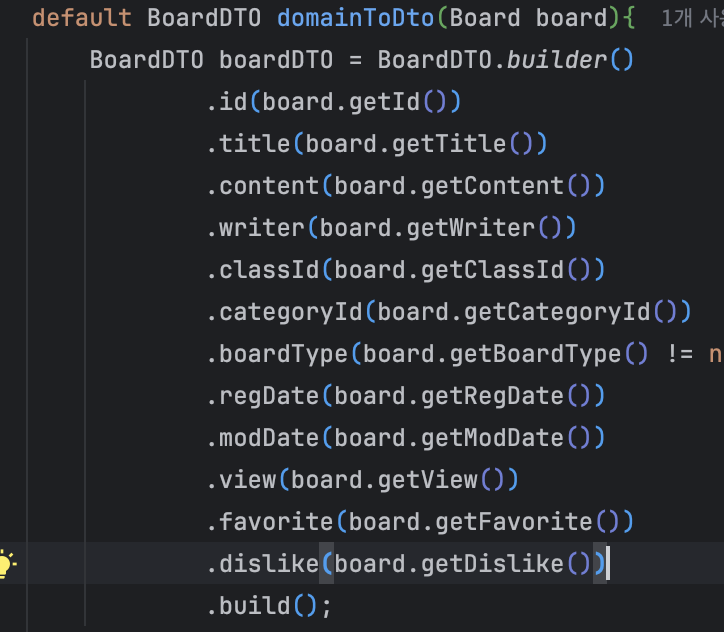Click getContent in the content line
This screenshot has height=632, width=724.
493,186
